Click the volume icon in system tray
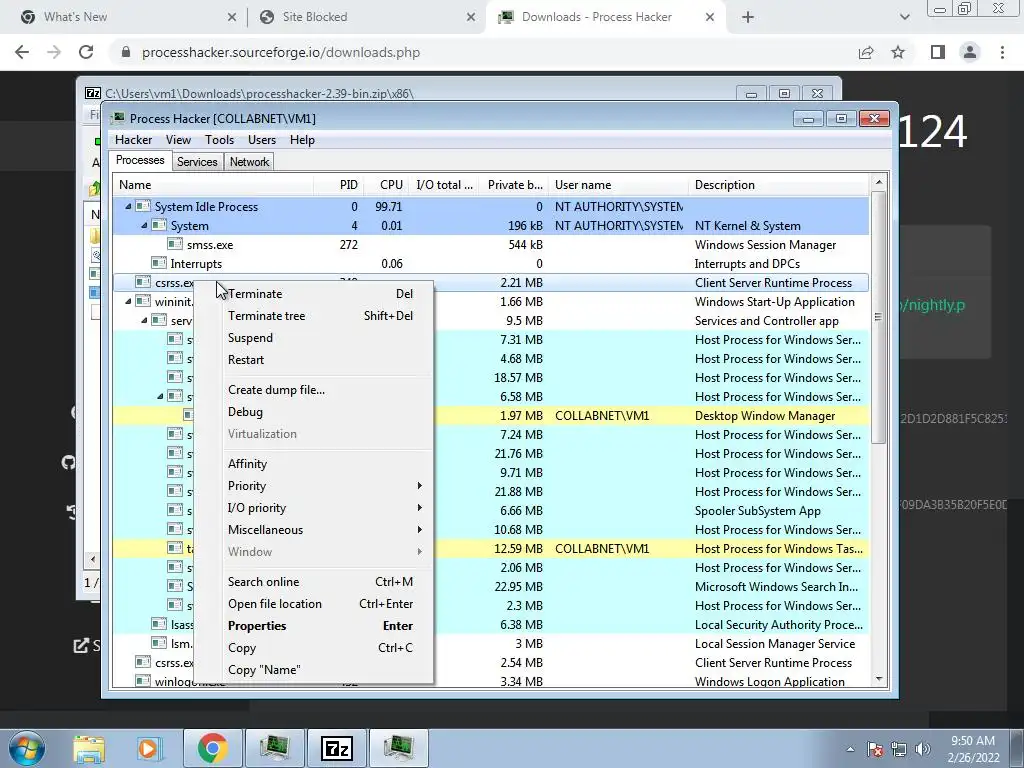This screenshot has width=1024, height=768. (922, 749)
